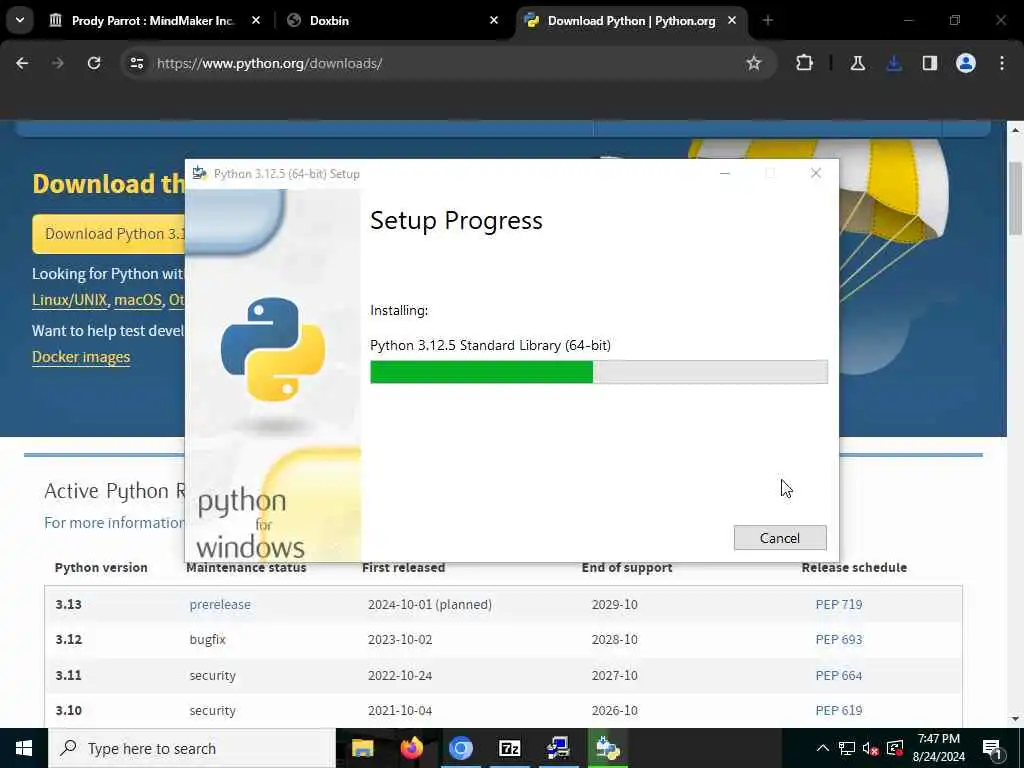Open the PEP 693 release schedule link
1024x768 pixels.
pos(839,639)
